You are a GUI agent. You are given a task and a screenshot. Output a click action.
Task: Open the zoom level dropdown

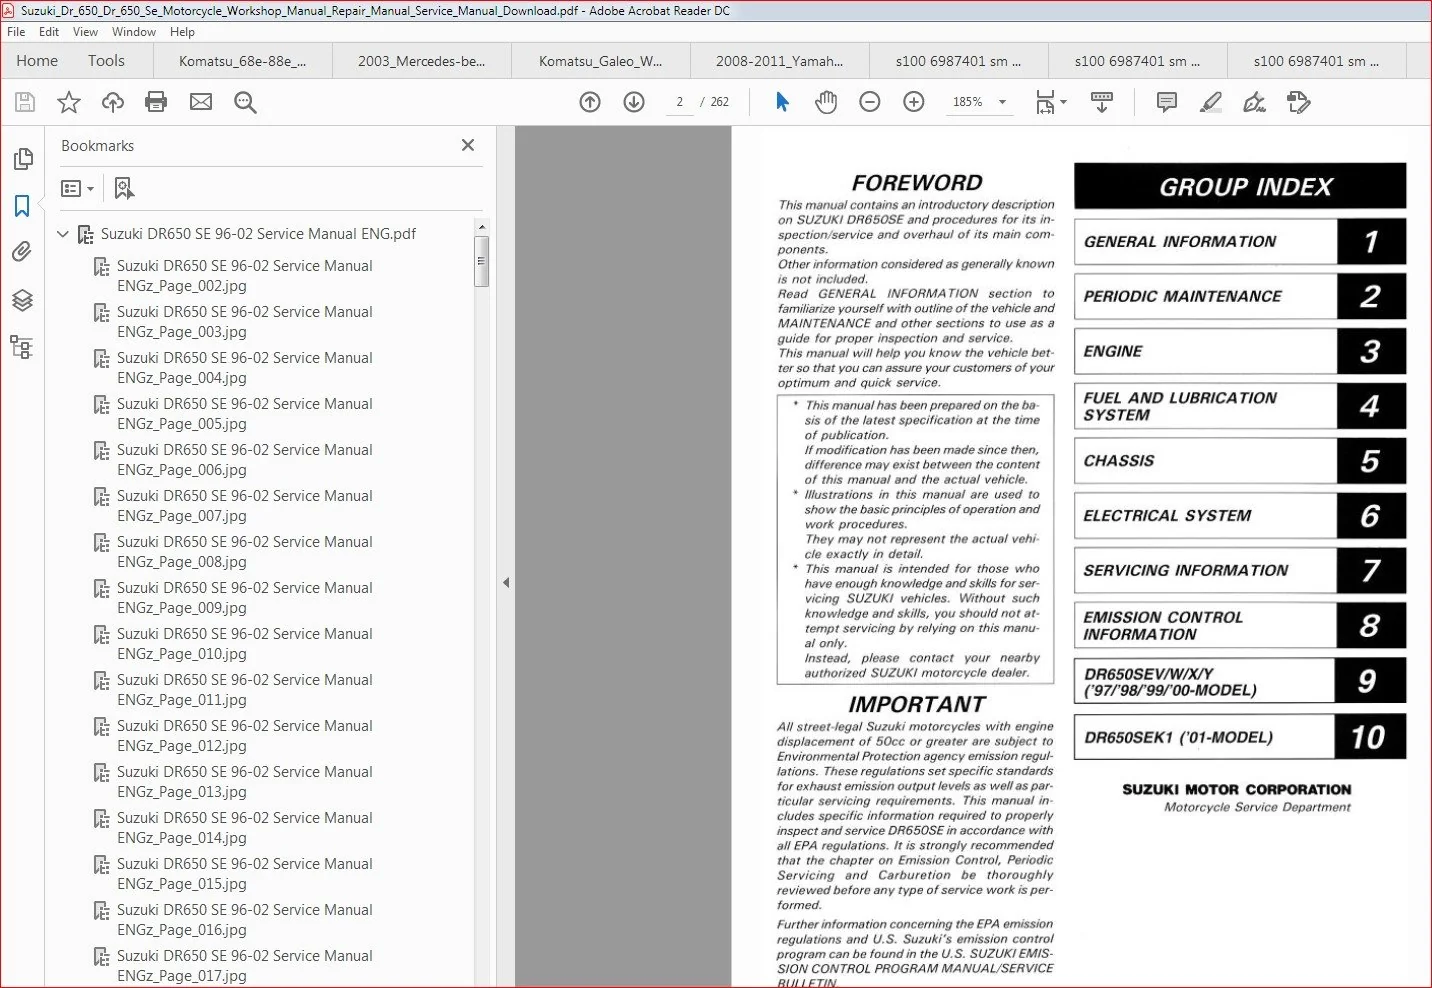[1002, 102]
